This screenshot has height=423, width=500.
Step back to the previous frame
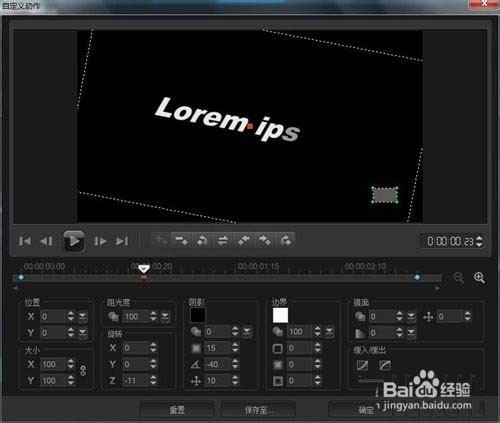point(46,241)
